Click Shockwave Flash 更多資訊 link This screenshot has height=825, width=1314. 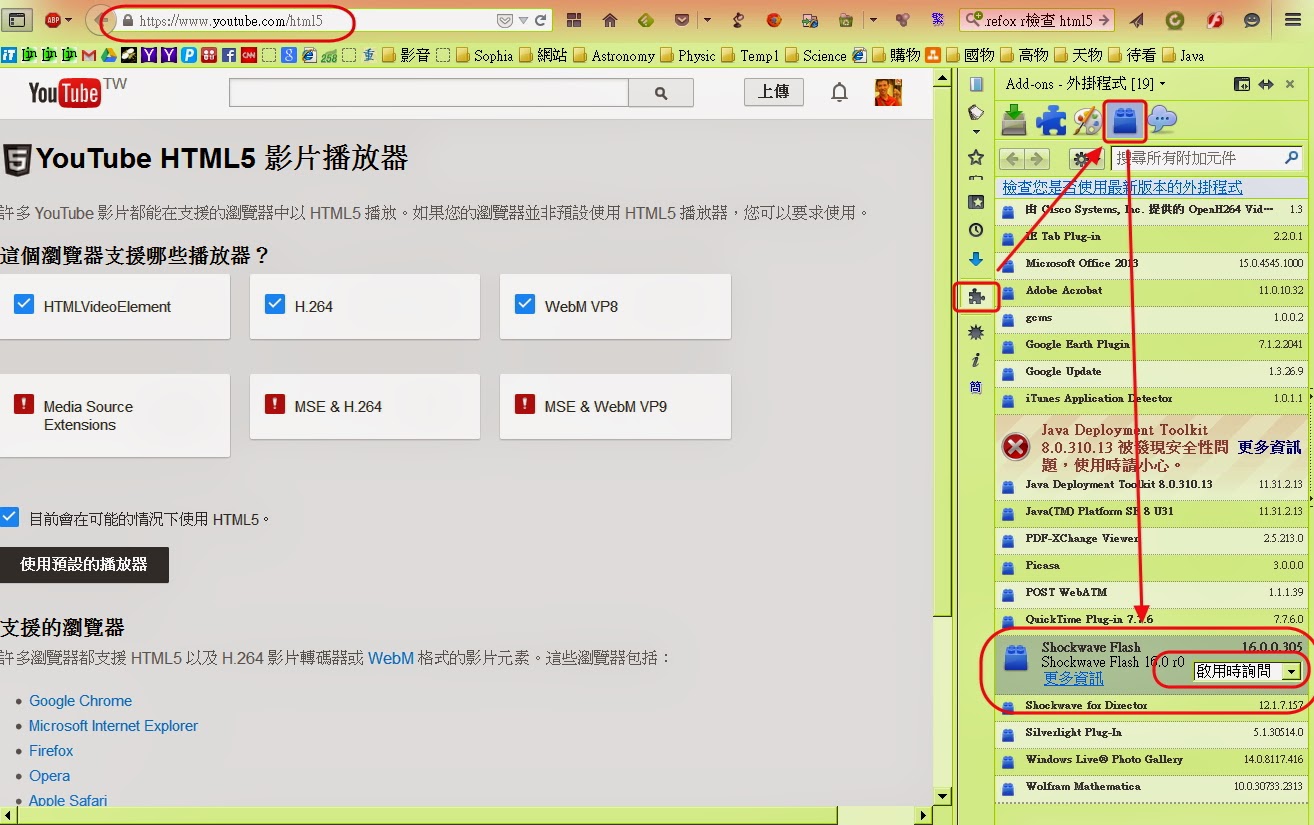click(1073, 678)
